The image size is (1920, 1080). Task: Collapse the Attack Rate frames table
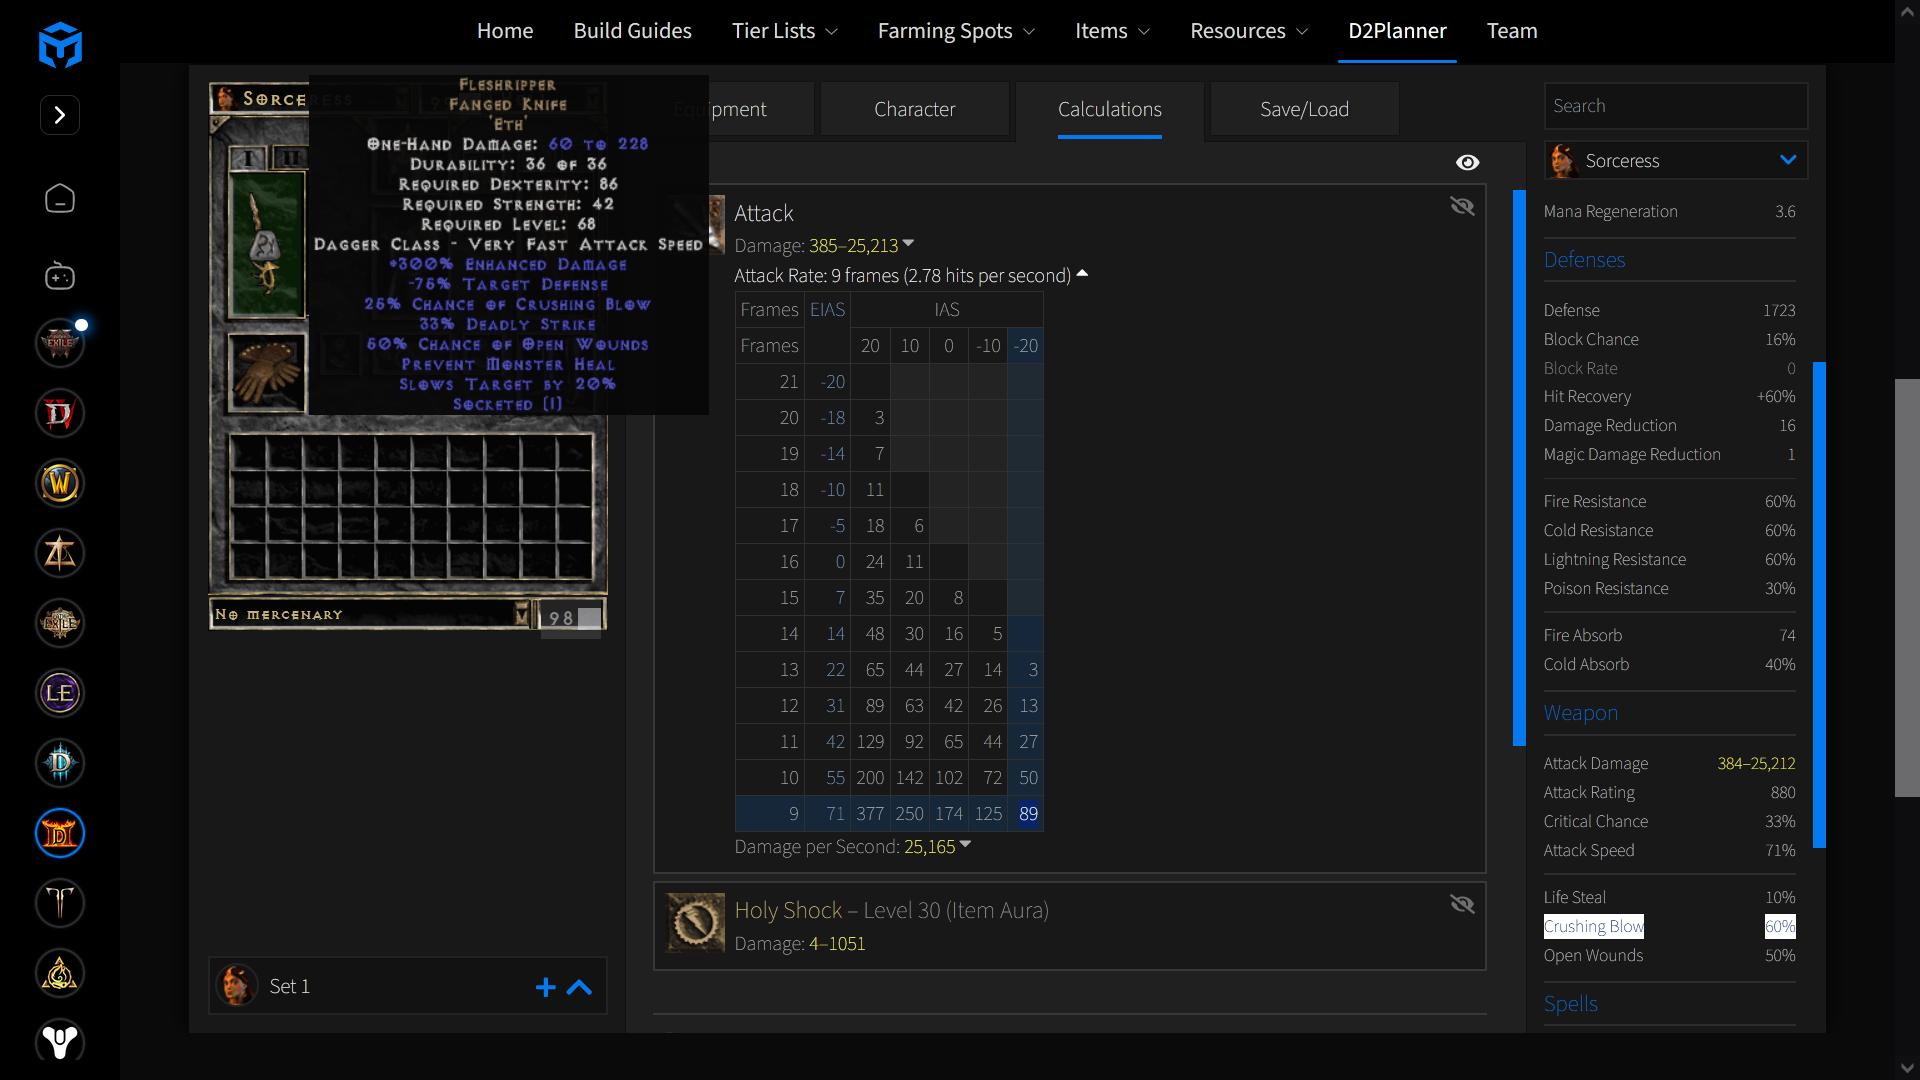[x=1082, y=274]
